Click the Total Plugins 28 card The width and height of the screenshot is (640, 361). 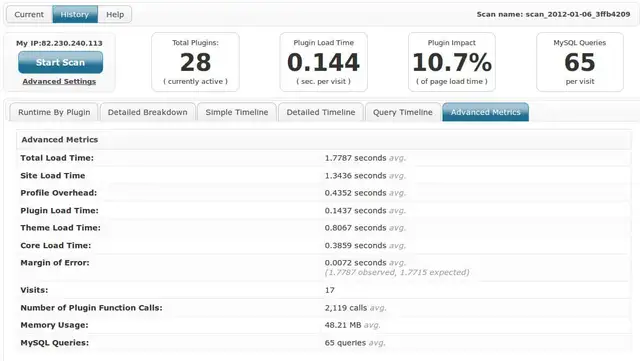196,62
